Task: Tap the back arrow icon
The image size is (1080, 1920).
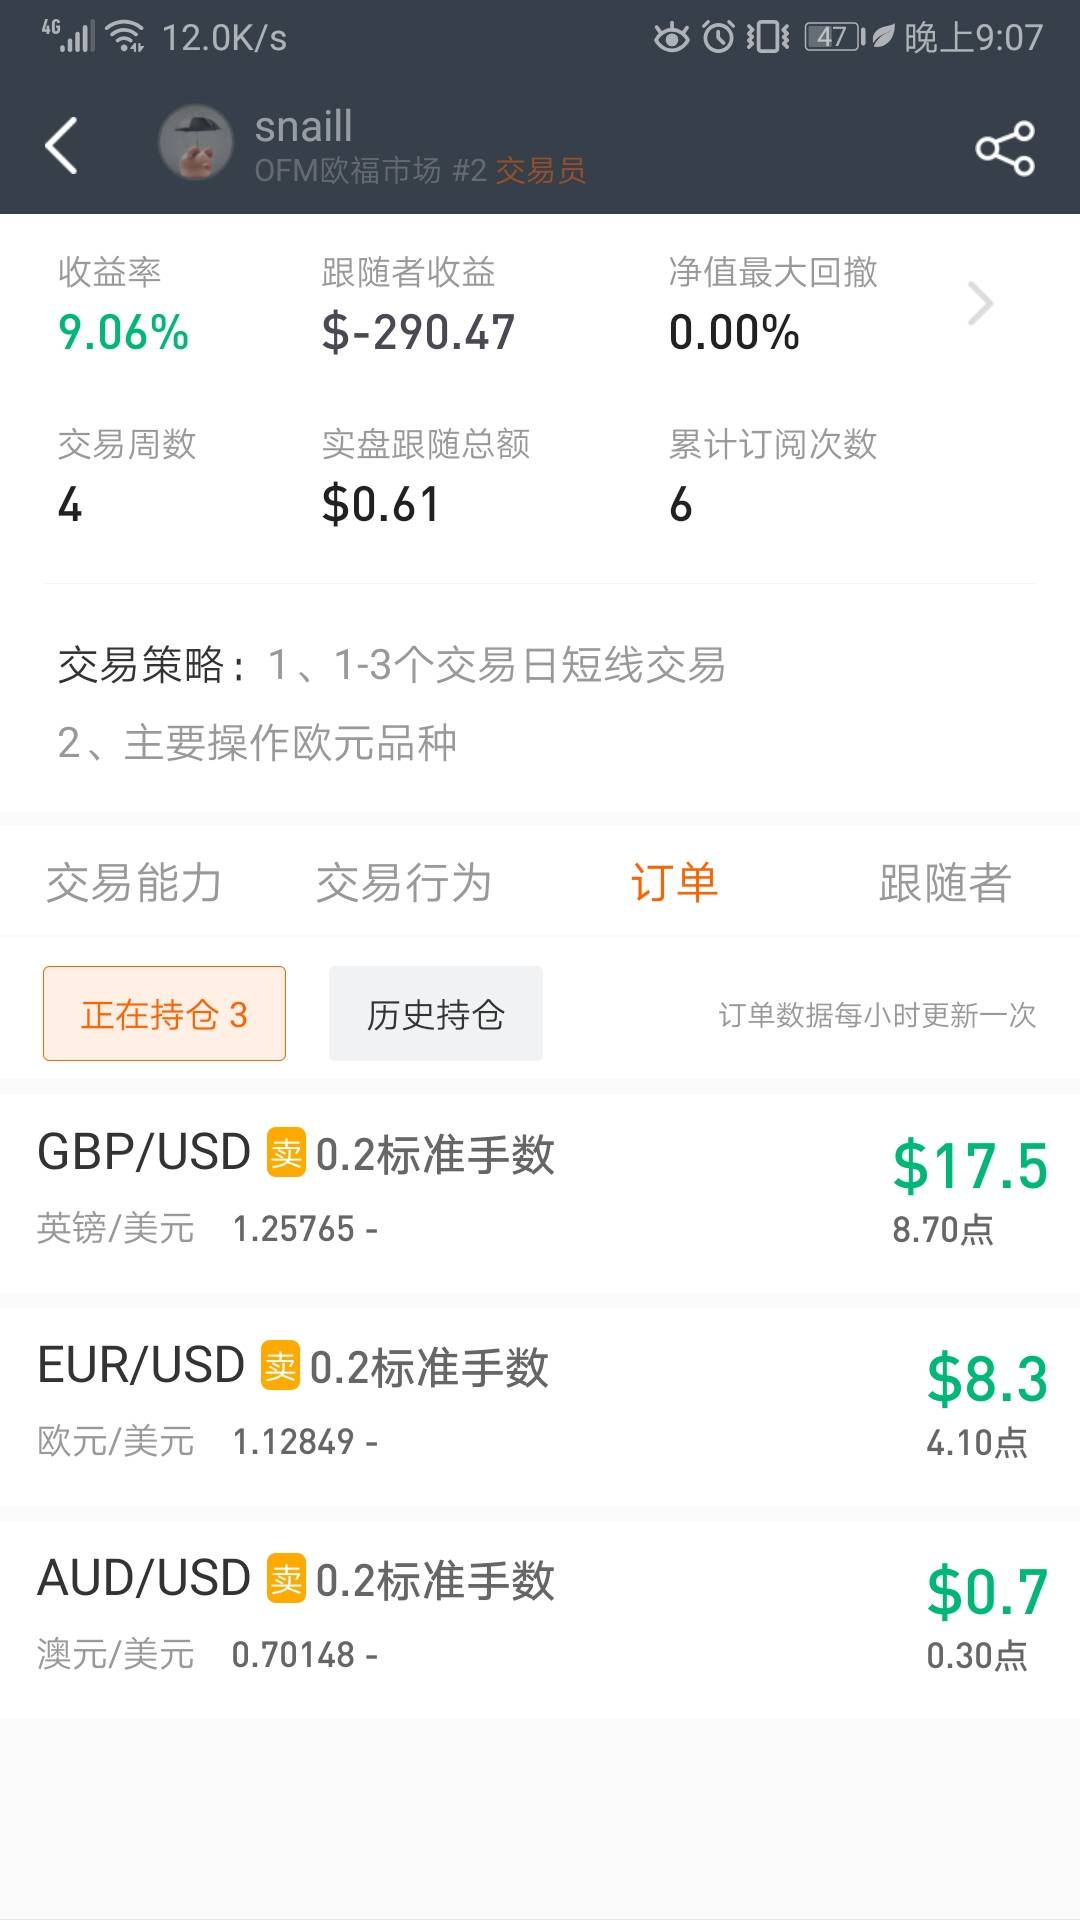Action: click(62, 146)
